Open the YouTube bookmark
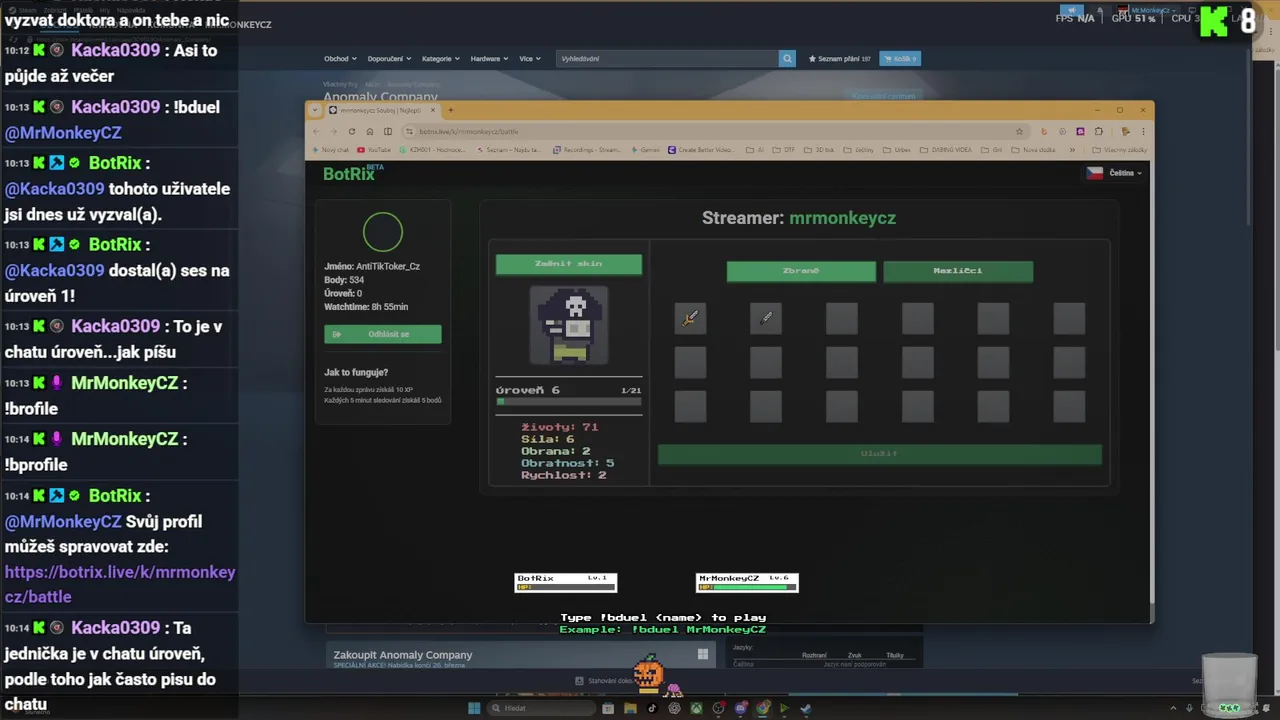 376,150
